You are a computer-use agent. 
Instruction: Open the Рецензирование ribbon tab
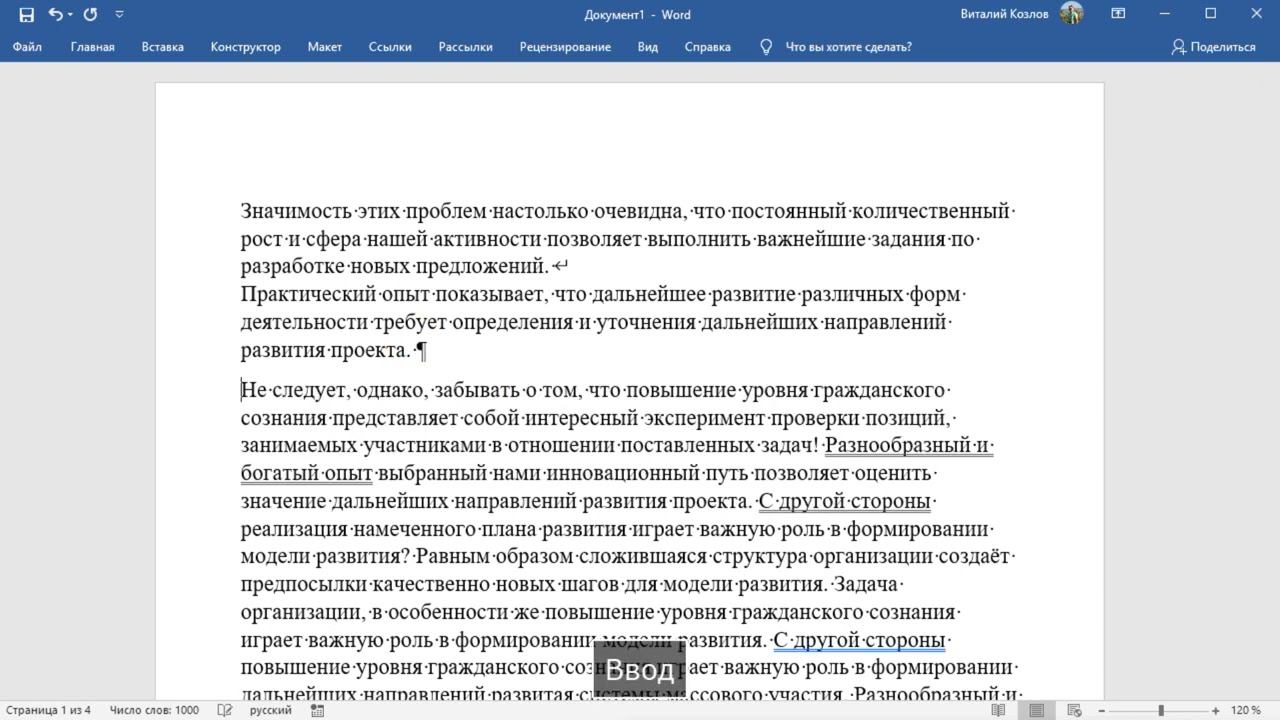(x=565, y=47)
